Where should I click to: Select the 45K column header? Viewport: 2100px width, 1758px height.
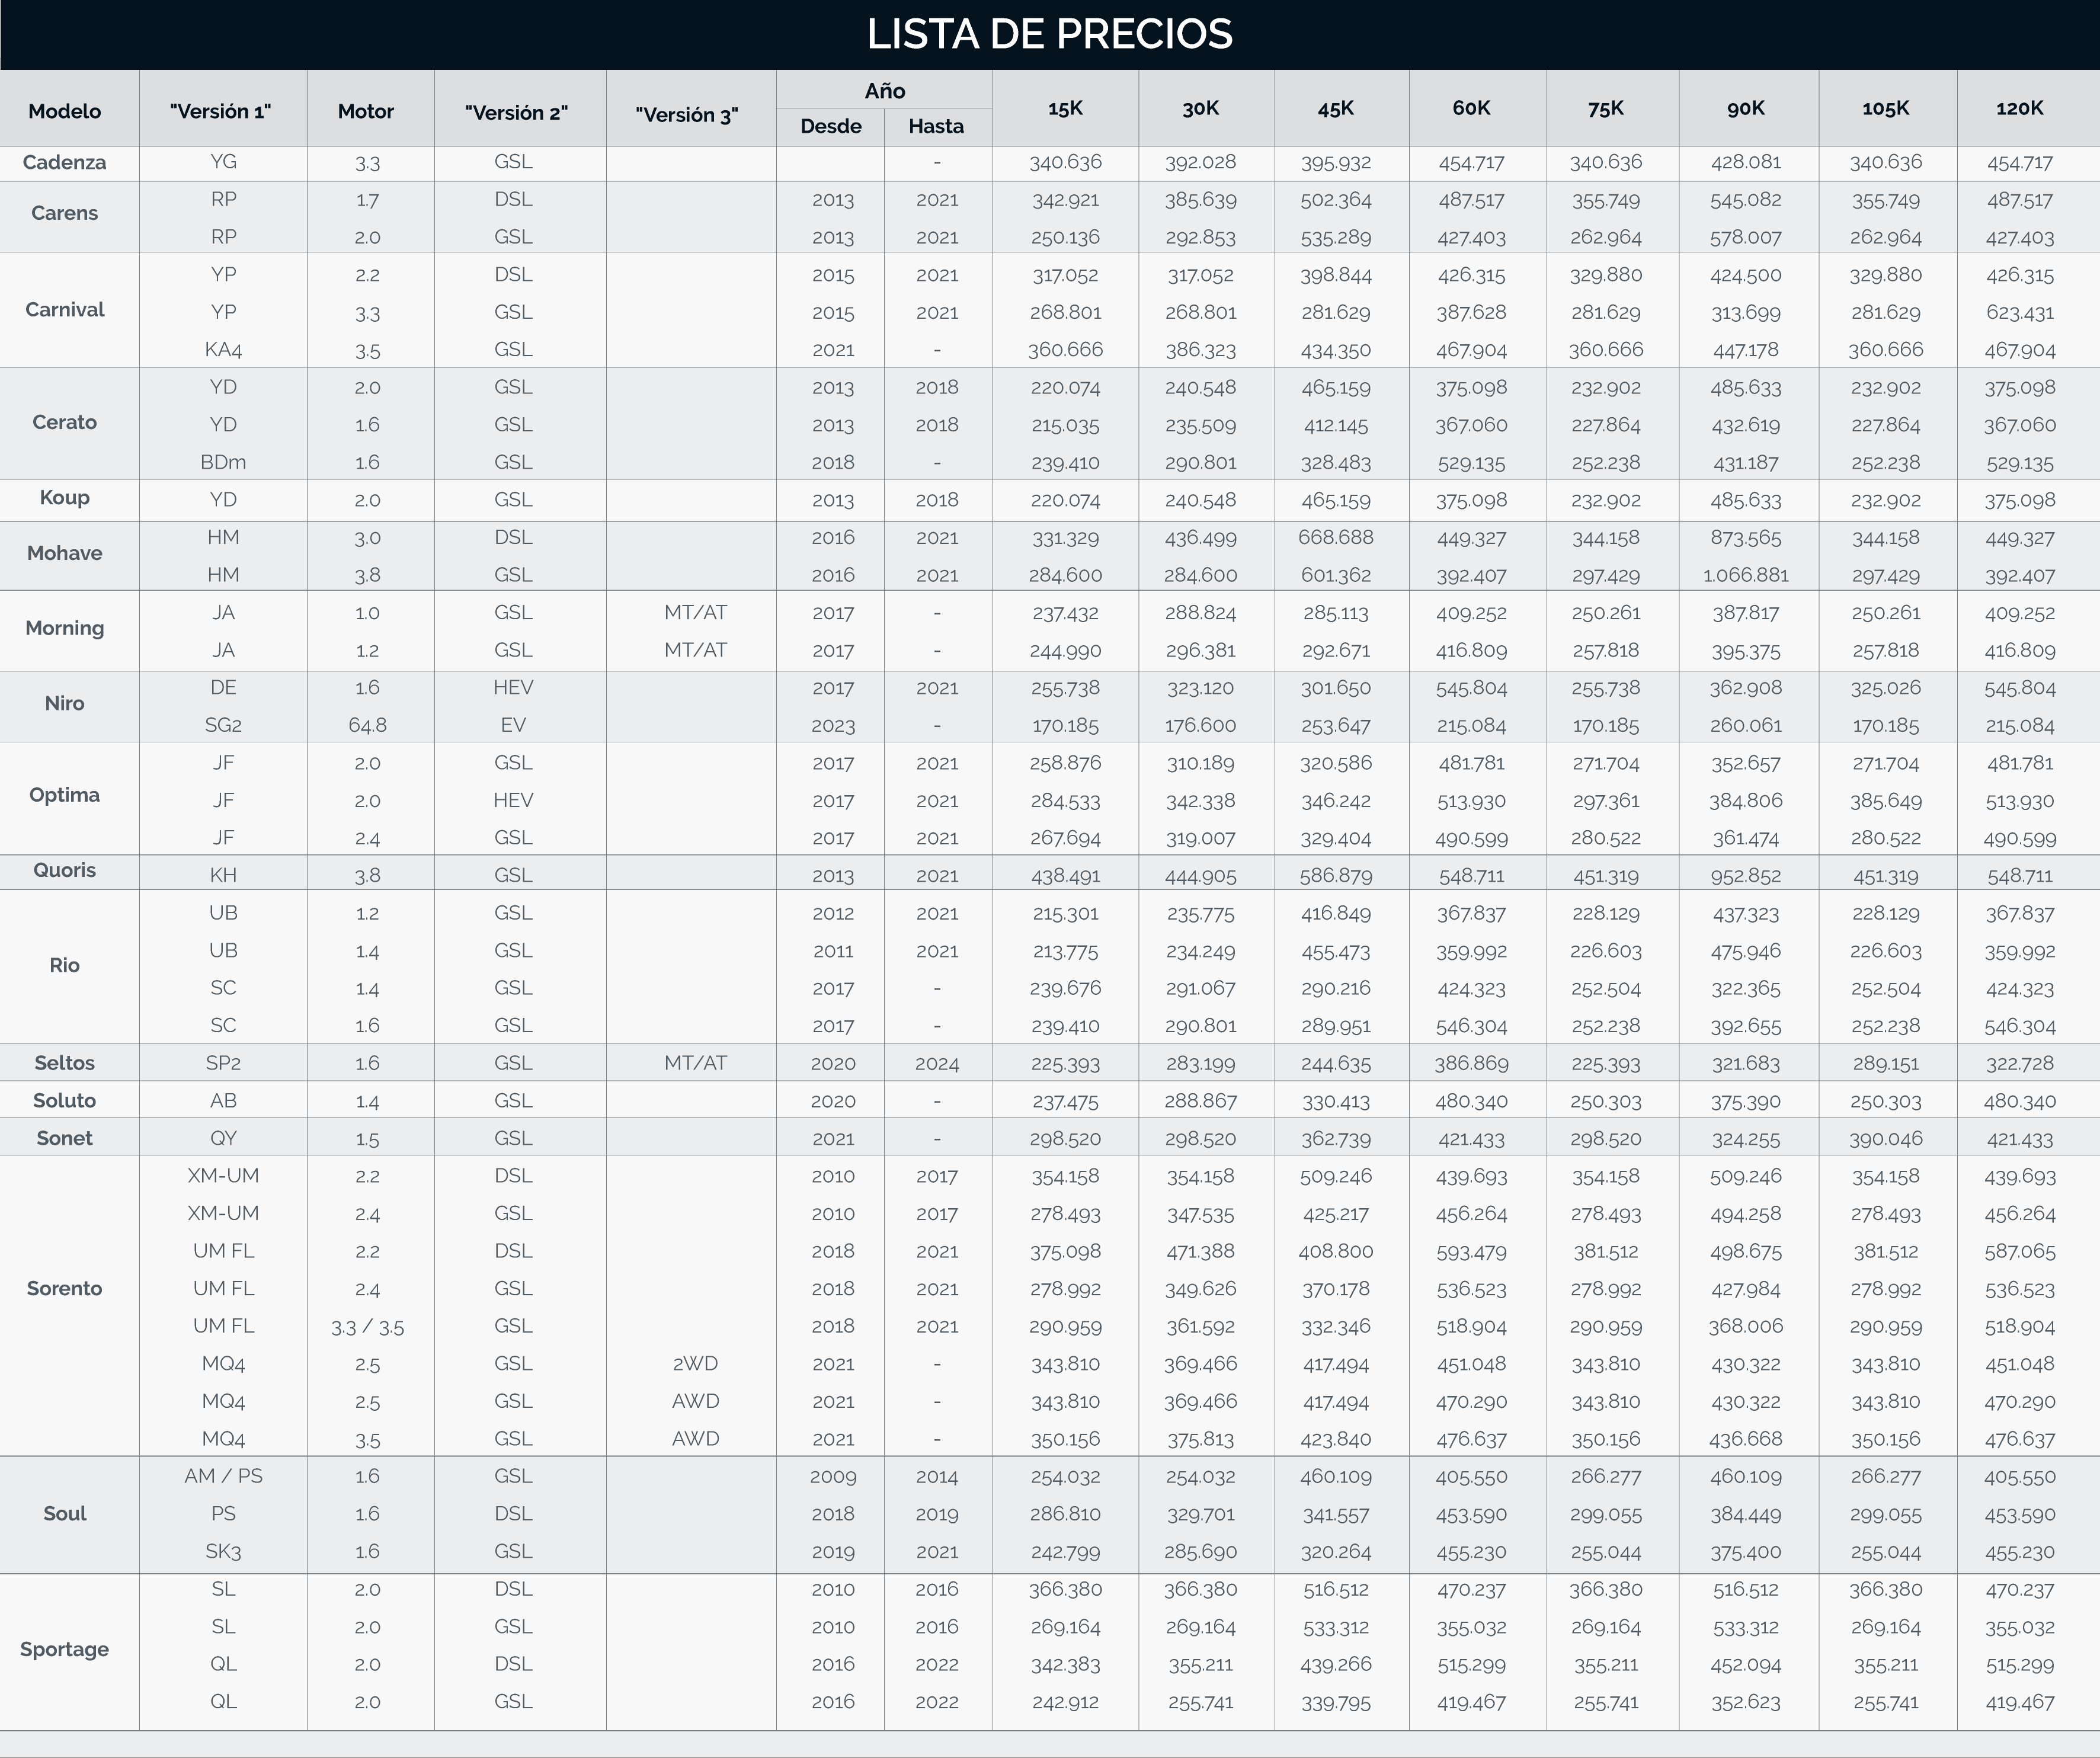point(1336,108)
